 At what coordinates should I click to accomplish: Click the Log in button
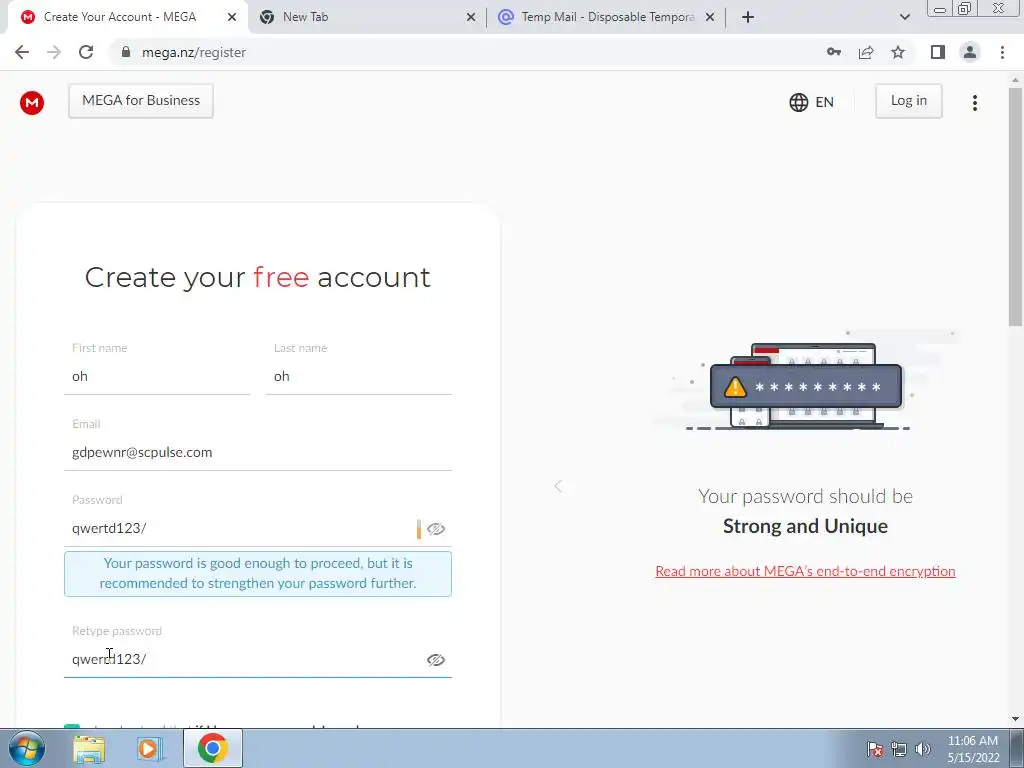908,101
